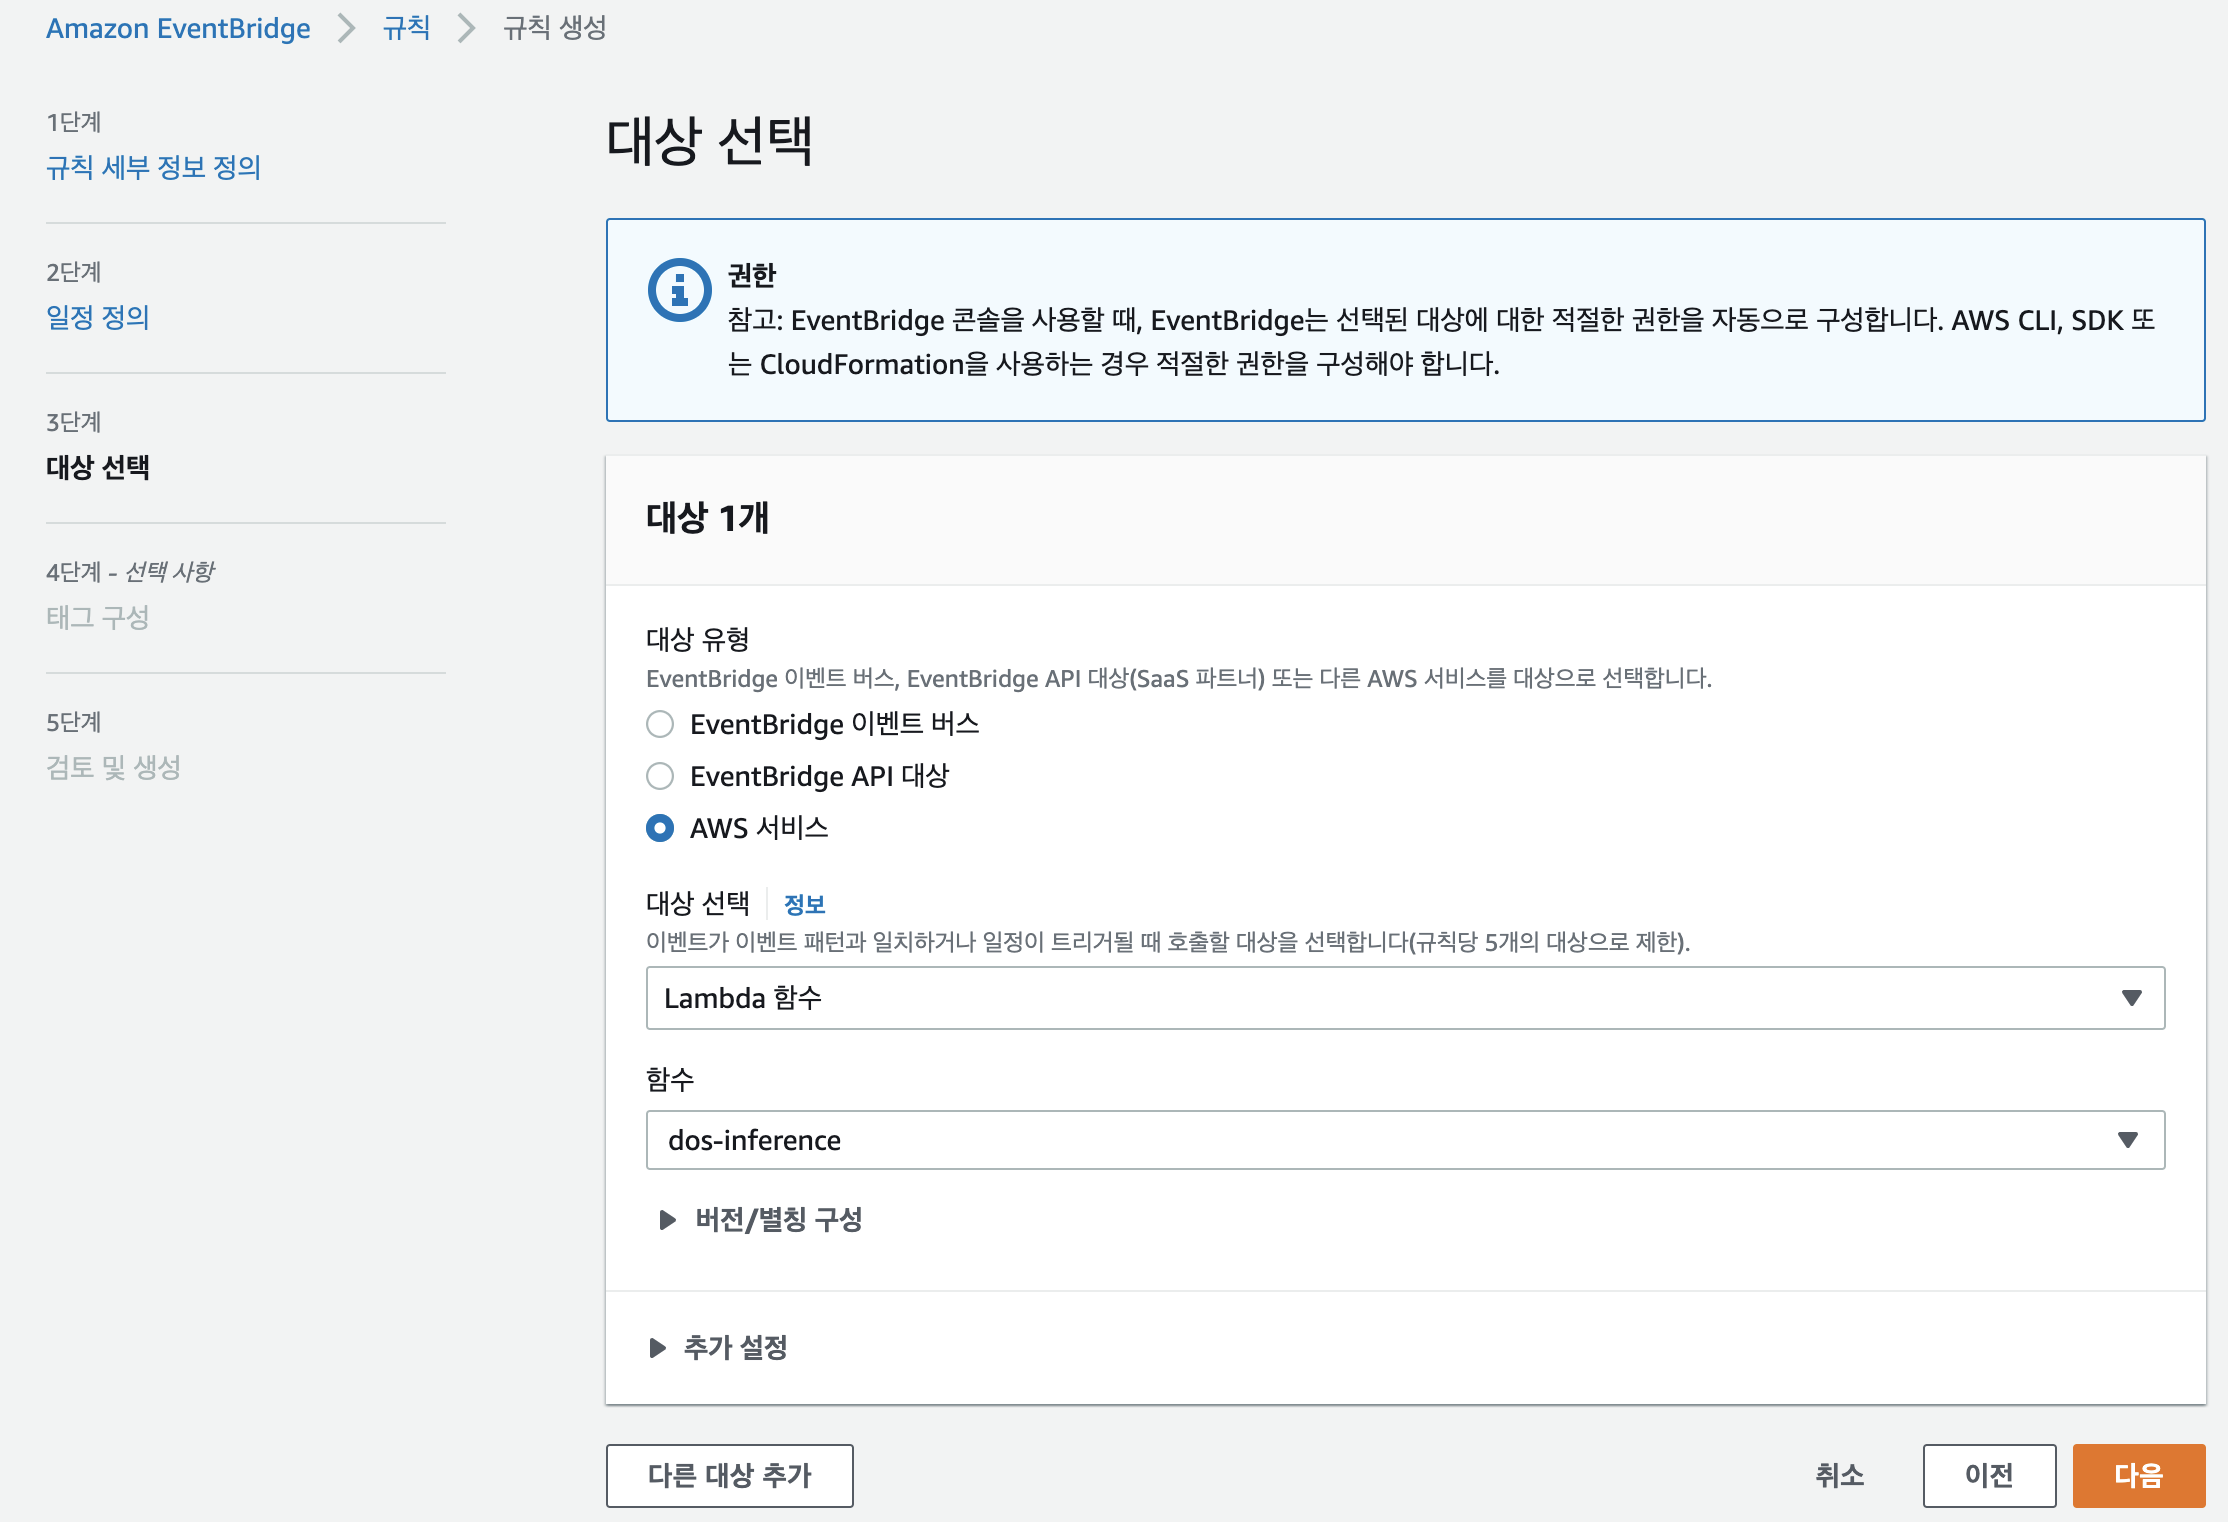
Task: Go to step 1 규칙 세부 정보 정의
Action: tap(153, 167)
